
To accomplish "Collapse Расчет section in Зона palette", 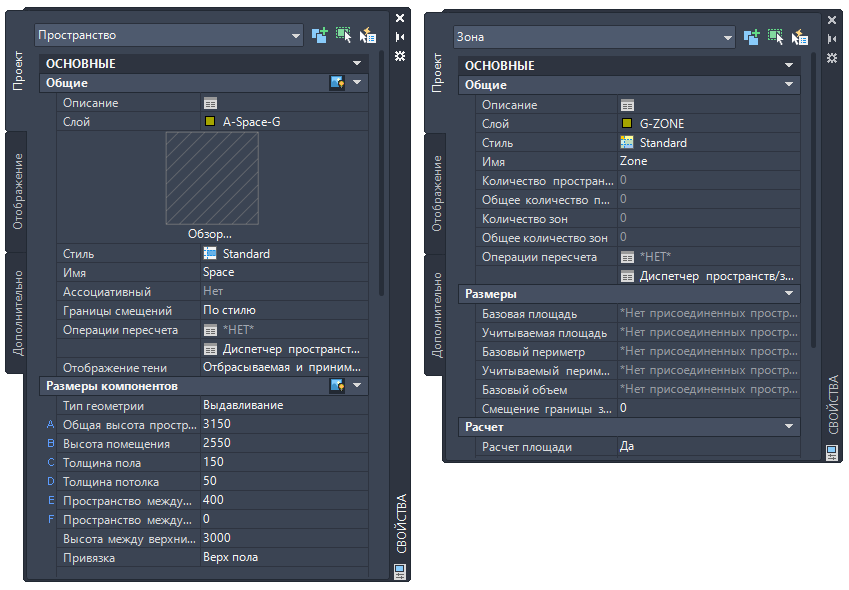I will point(789,427).
